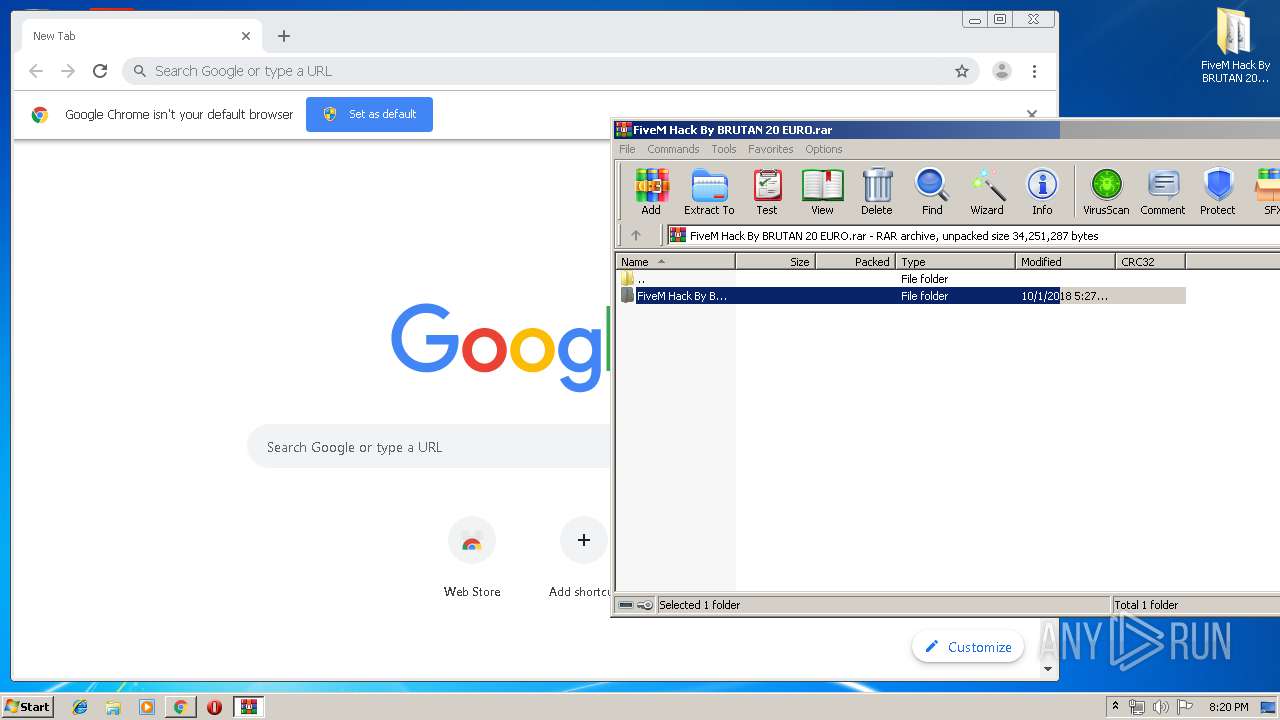Click the Chrome page scrollbar down arrow
The height and width of the screenshot is (720, 1280).
coord(1048,669)
